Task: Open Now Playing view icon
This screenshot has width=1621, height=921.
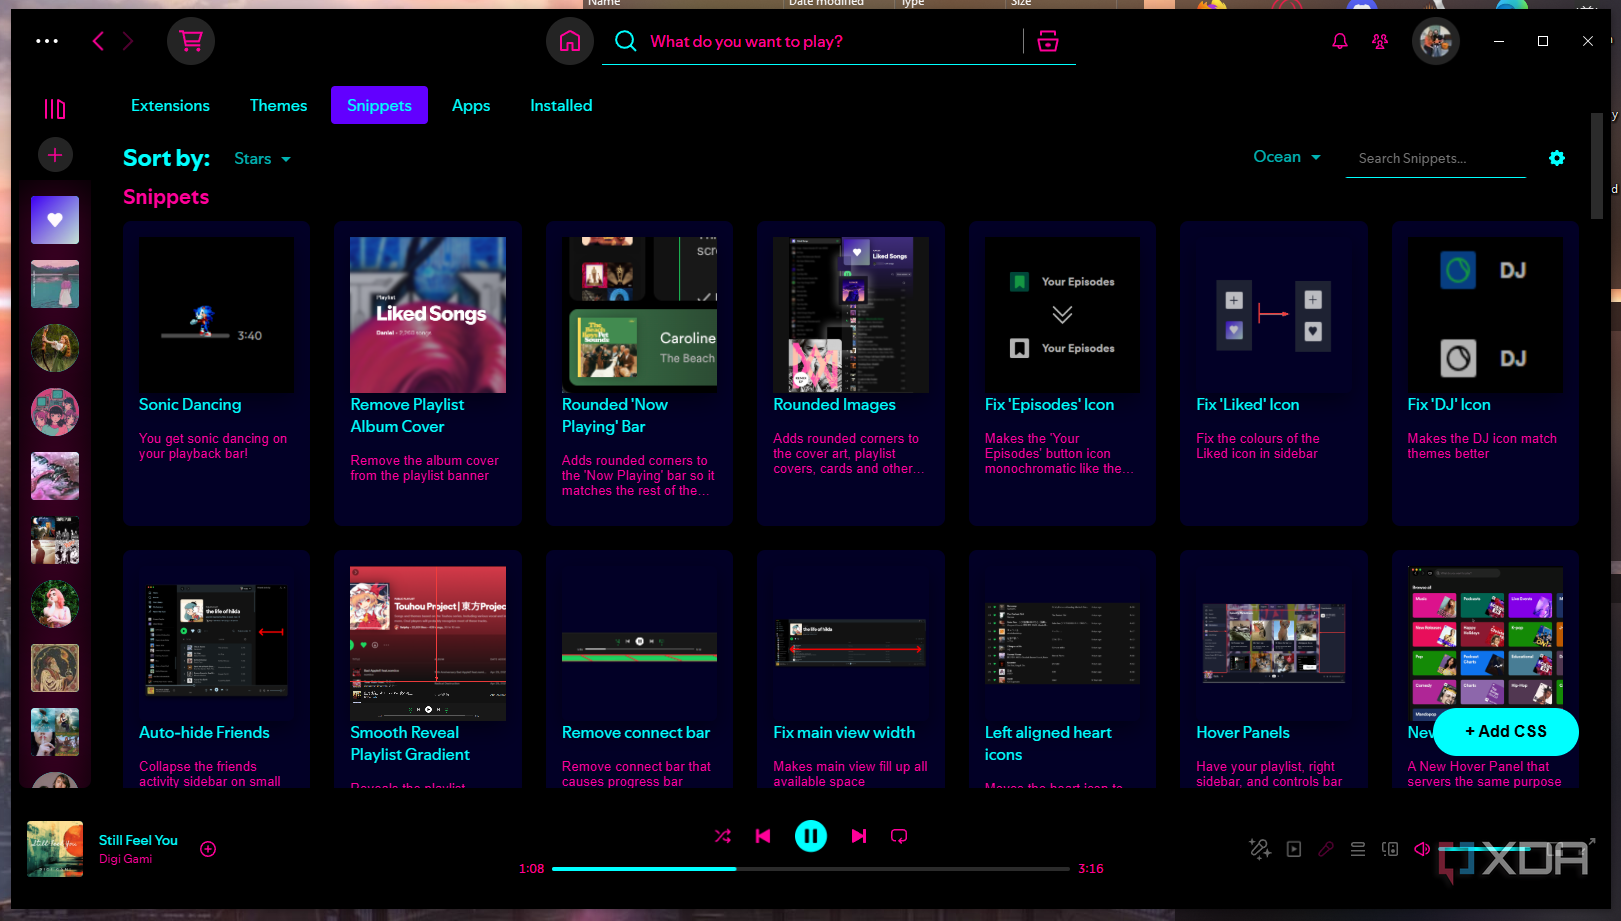Action: (x=1294, y=849)
